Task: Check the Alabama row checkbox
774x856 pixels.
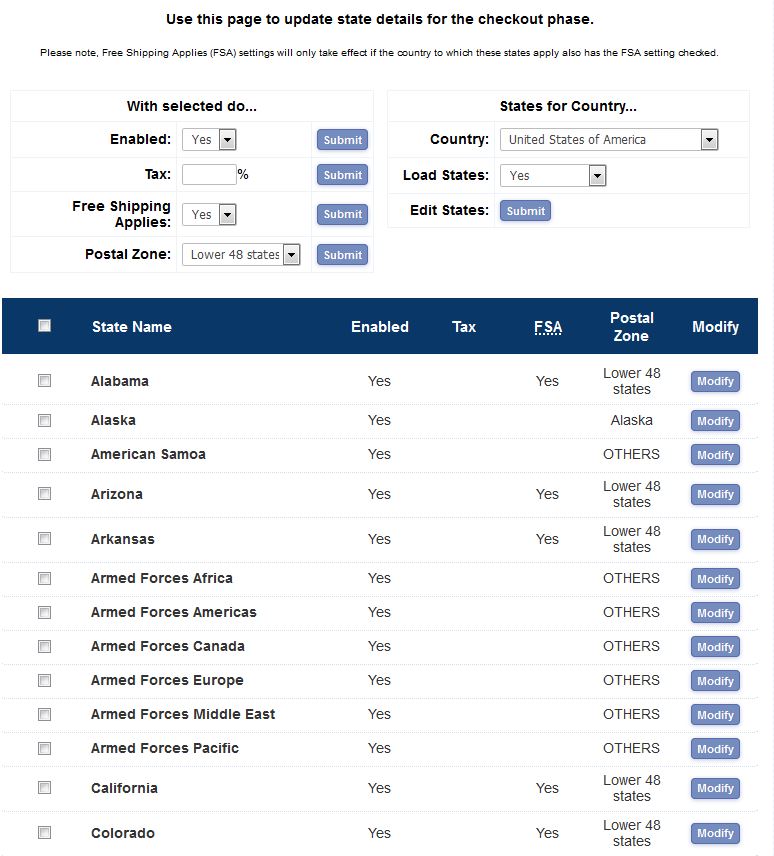Action: click(x=44, y=380)
